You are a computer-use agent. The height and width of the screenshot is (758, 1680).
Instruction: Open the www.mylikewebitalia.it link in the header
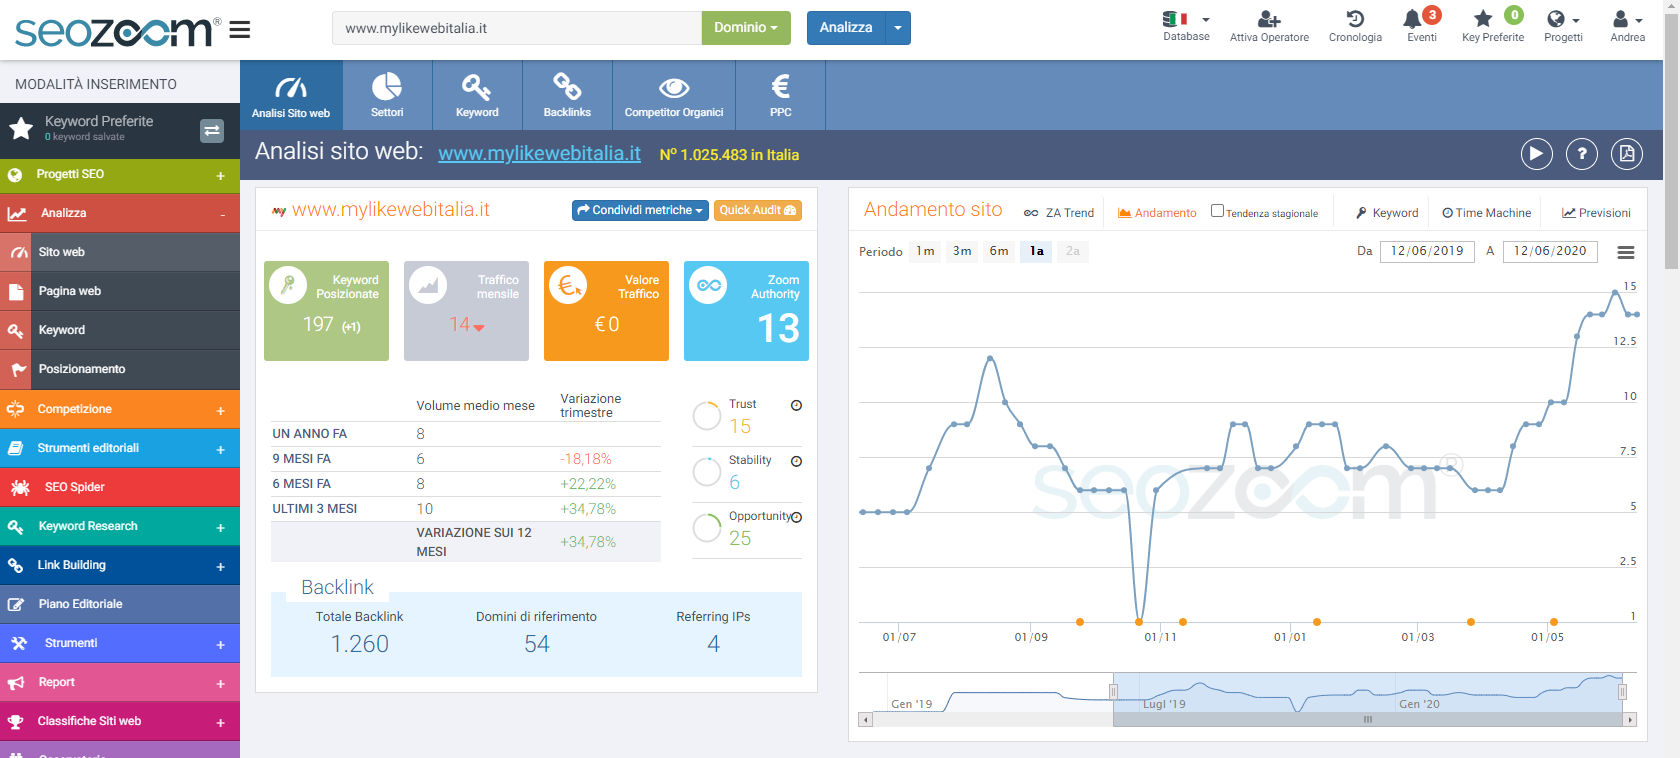(x=540, y=153)
